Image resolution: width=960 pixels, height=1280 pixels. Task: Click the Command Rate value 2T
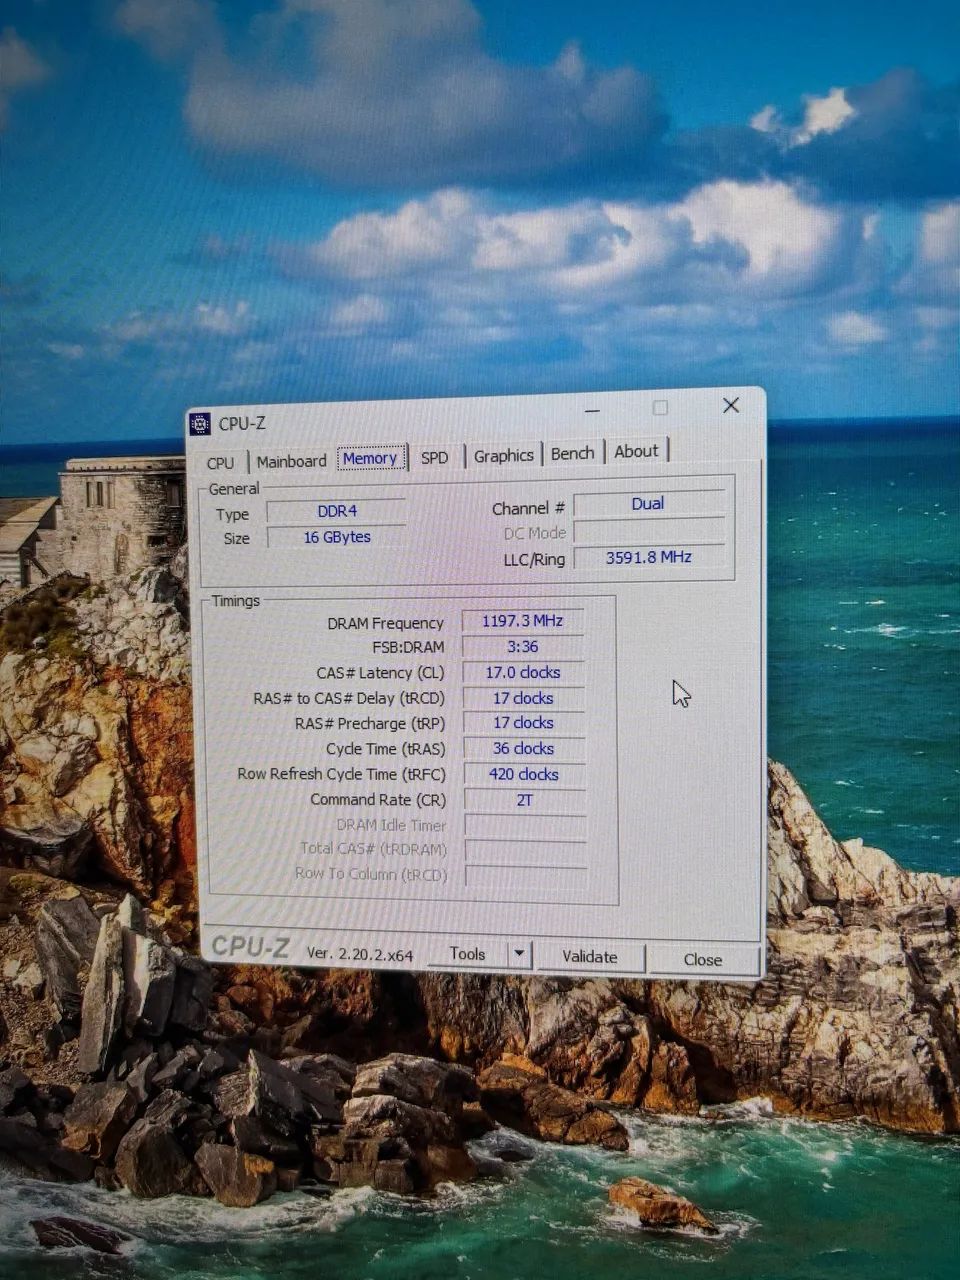[x=524, y=800]
